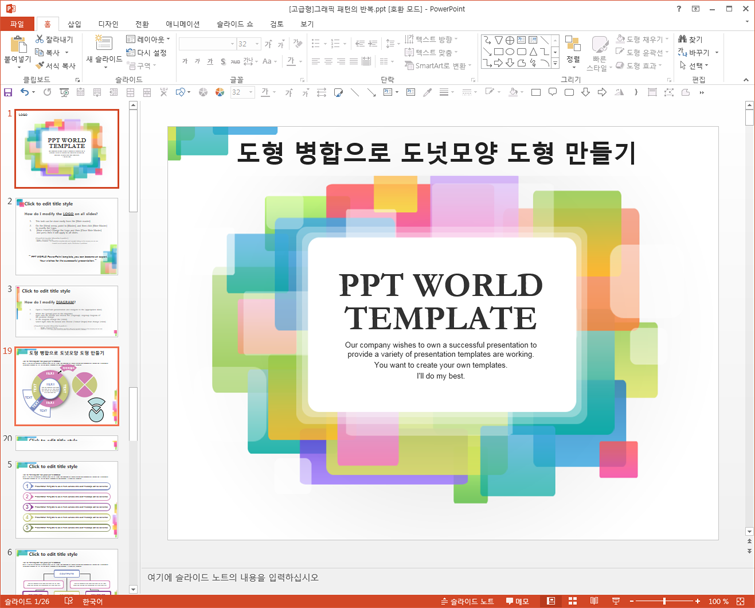Click the Paste (붙여넣기) clipboard icon
Image resolution: width=755 pixels, height=608 pixels.
coord(18,44)
